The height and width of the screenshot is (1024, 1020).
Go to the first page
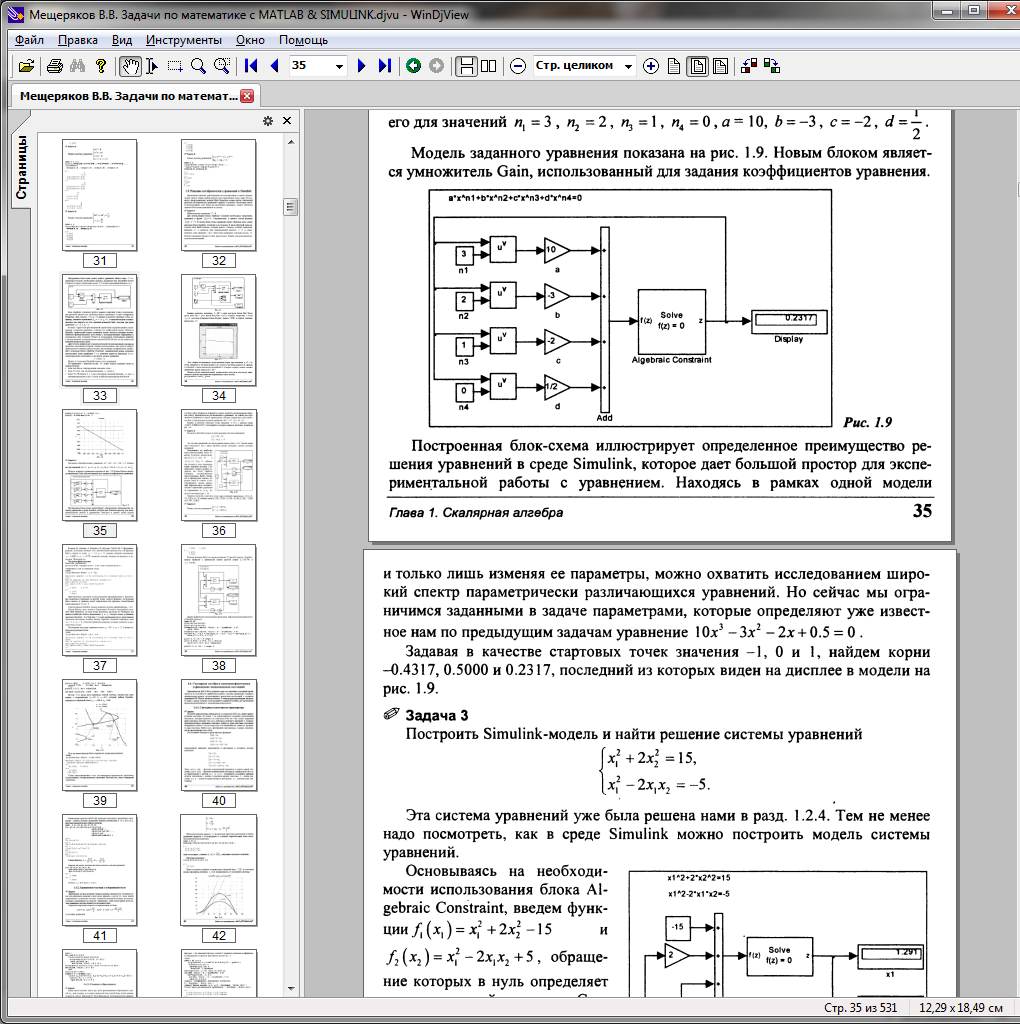pos(251,66)
